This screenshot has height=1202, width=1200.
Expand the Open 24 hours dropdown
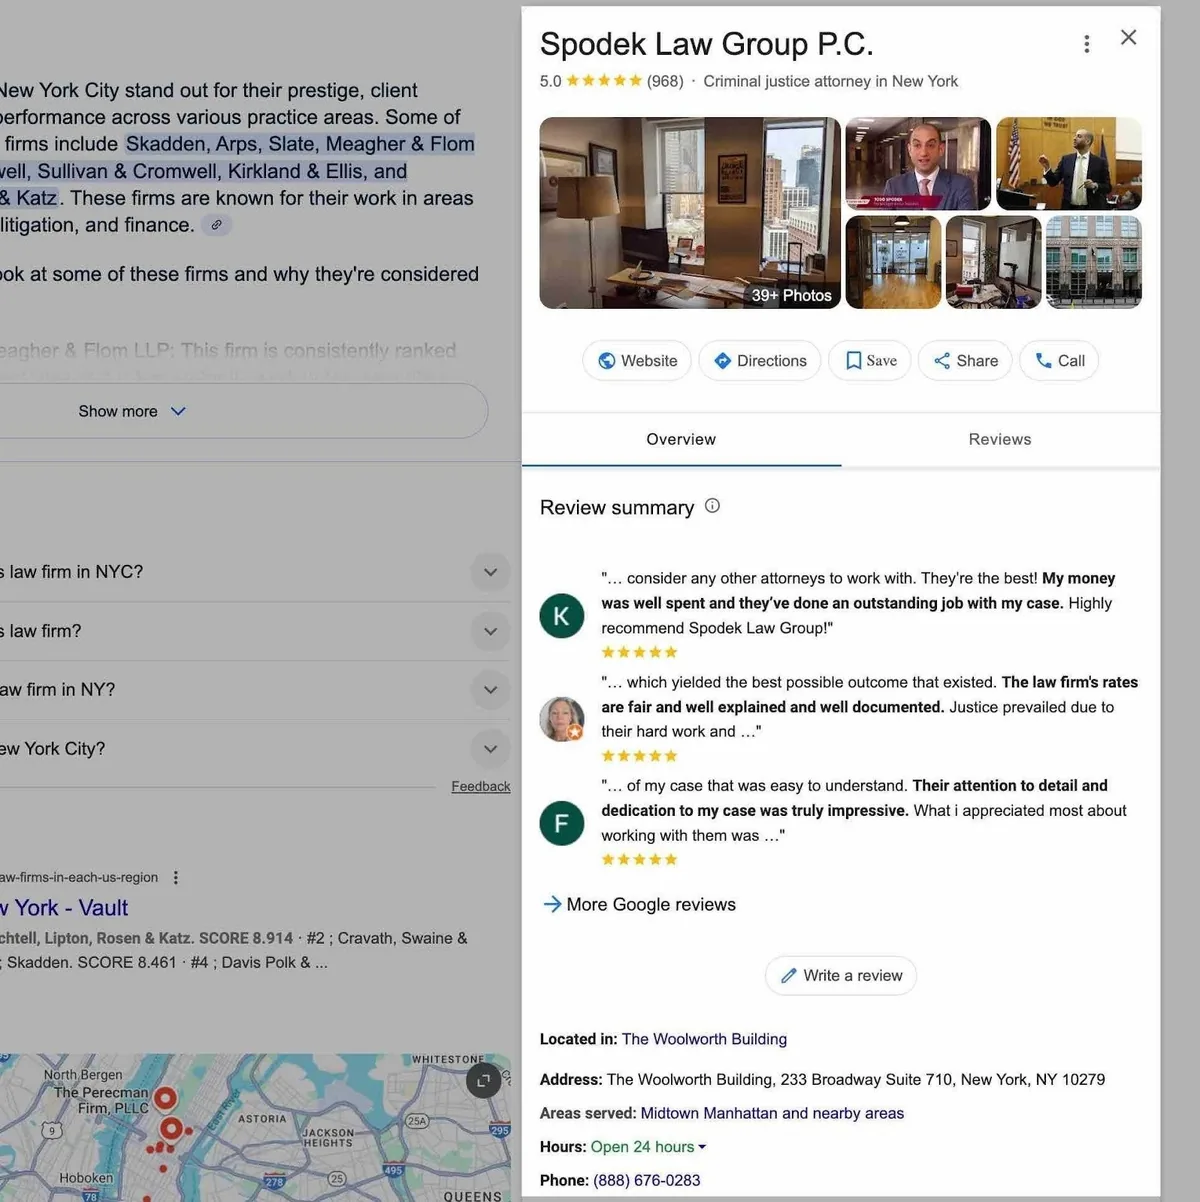(x=648, y=1147)
